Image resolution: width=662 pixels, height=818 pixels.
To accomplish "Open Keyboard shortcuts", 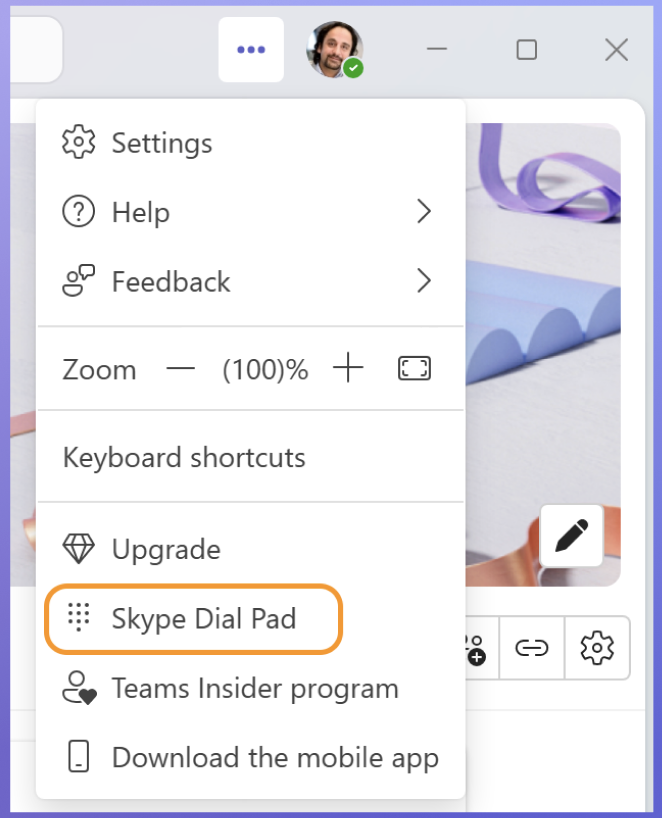I will pos(184,458).
